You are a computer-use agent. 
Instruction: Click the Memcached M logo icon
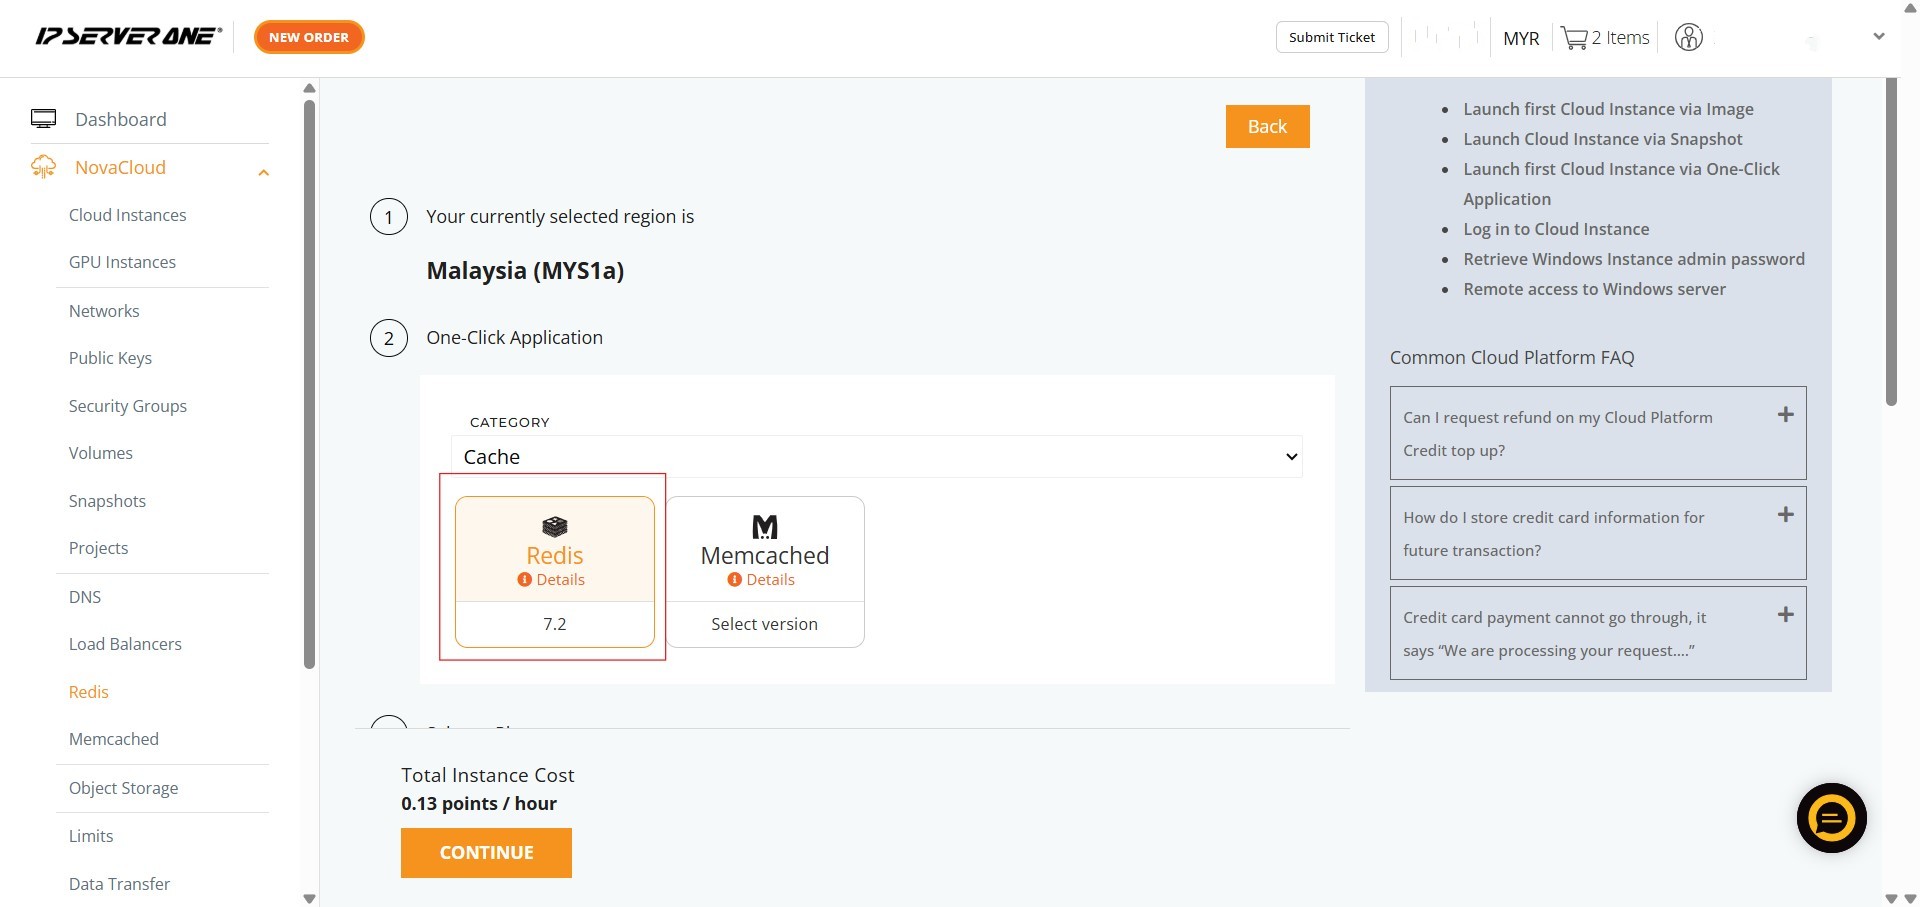click(764, 526)
